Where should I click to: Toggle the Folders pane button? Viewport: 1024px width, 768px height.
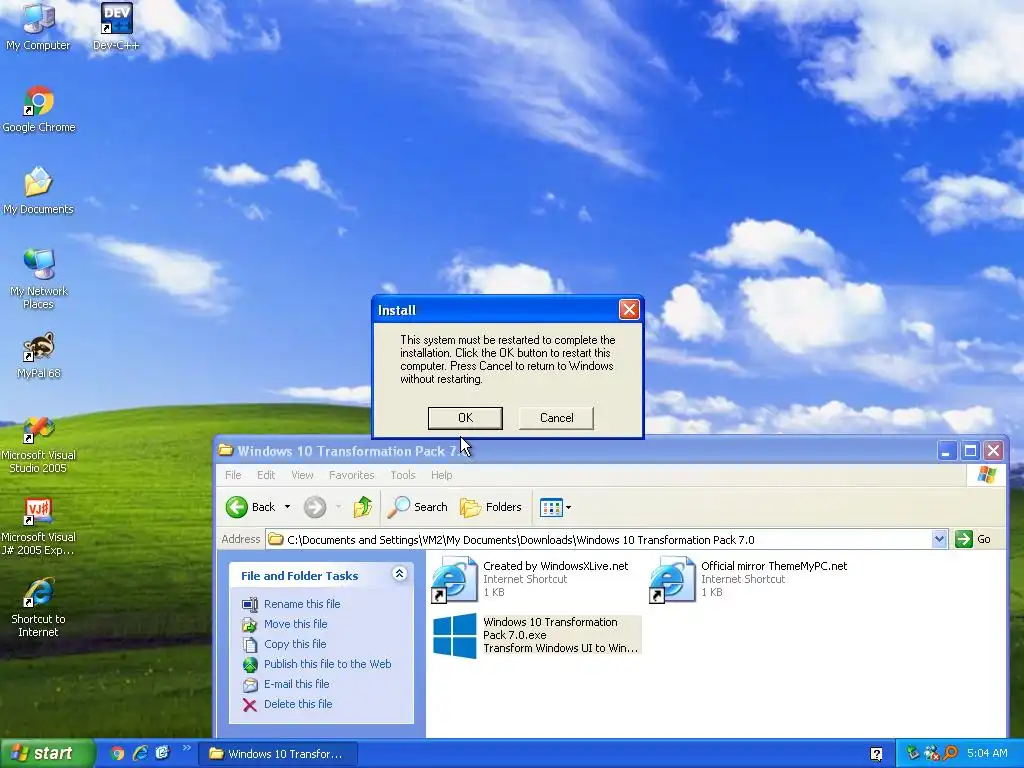click(491, 507)
